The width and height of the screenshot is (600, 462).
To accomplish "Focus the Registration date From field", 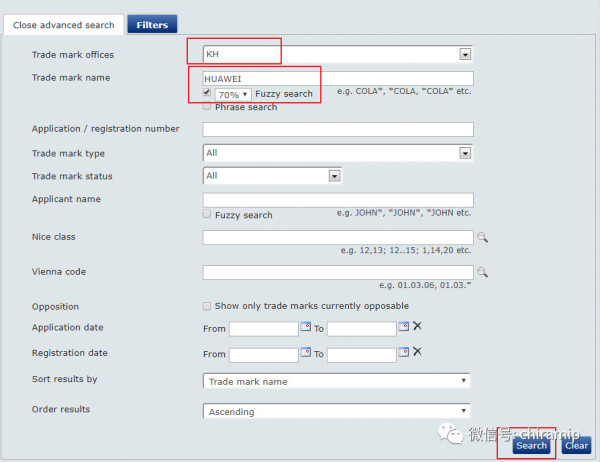I will [264, 355].
